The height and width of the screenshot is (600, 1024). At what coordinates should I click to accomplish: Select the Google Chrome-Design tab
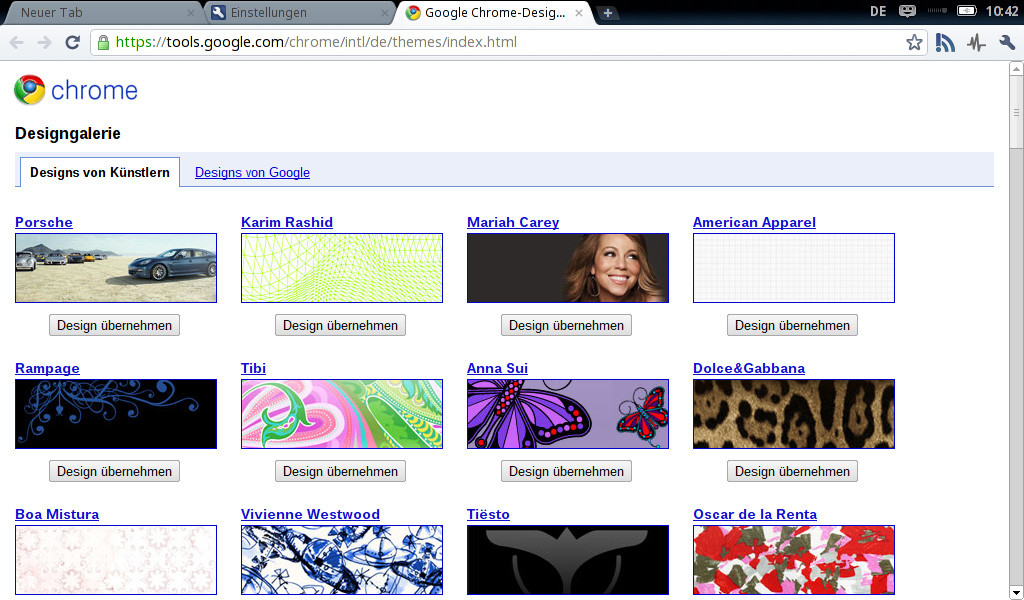coord(494,12)
